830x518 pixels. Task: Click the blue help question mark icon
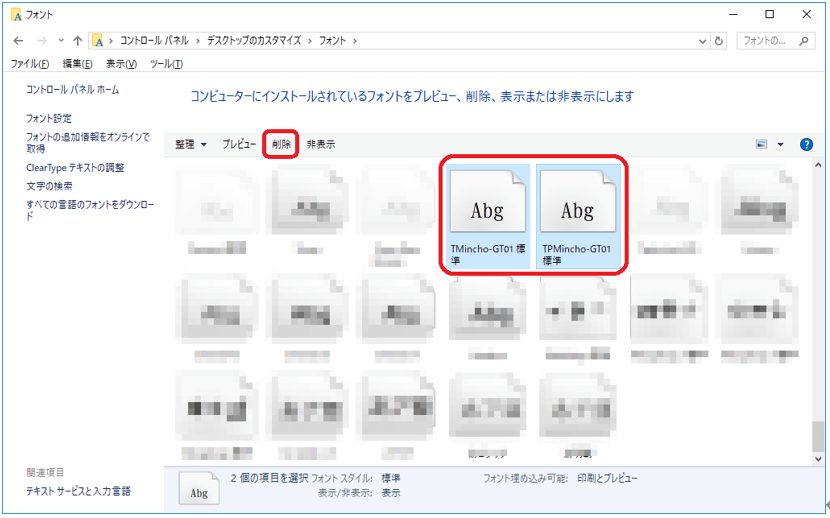pos(806,144)
